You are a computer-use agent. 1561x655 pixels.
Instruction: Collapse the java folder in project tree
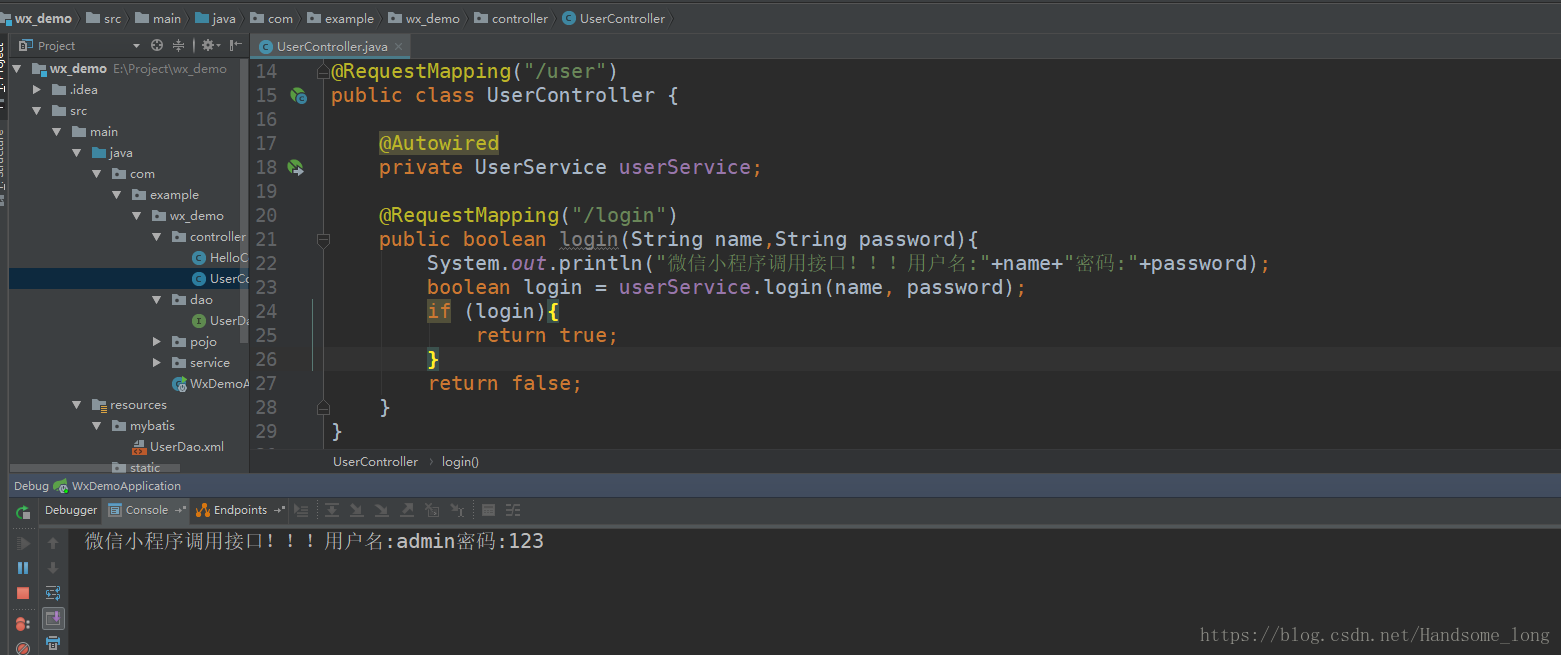coord(77,153)
